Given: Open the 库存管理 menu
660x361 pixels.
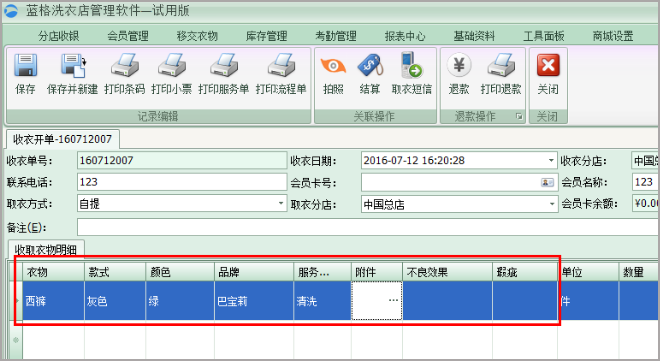Looking at the screenshot, I should pyautogui.click(x=266, y=36).
